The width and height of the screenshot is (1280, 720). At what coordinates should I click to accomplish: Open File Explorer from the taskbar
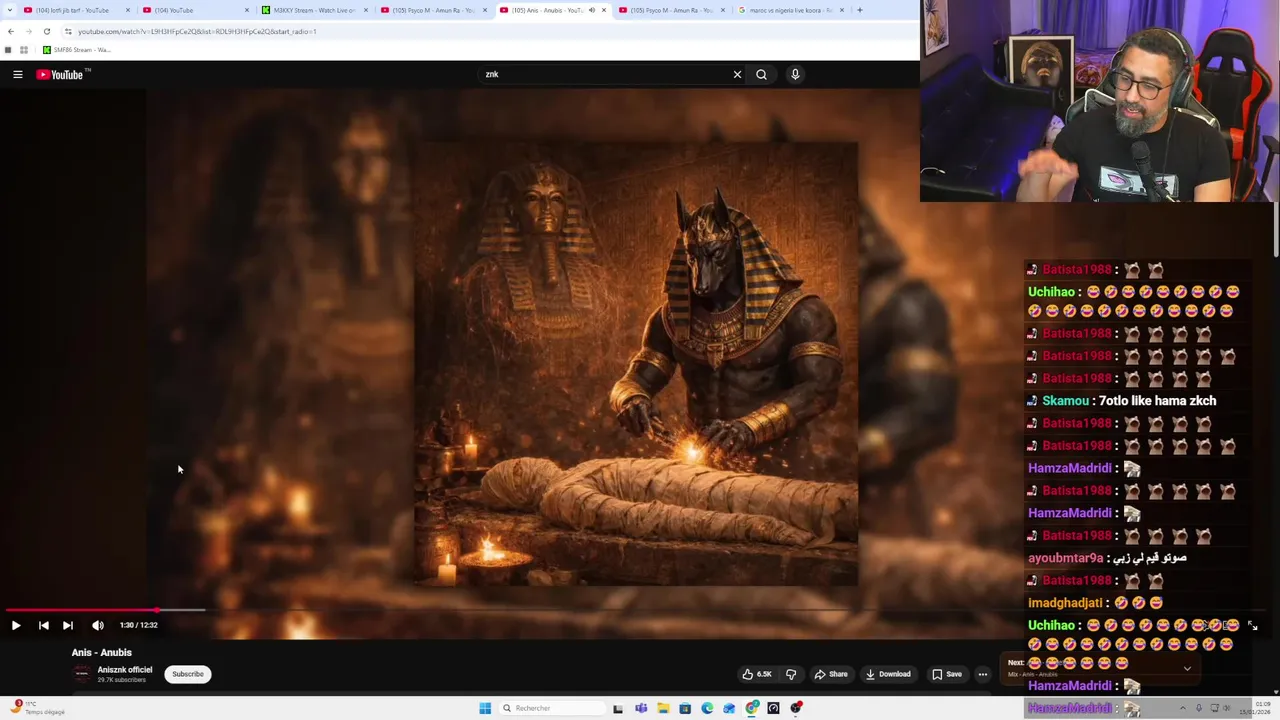pos(663,708)
